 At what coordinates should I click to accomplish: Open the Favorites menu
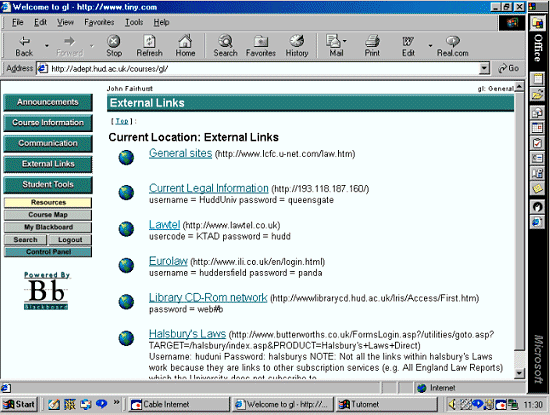tap(99, 22)
